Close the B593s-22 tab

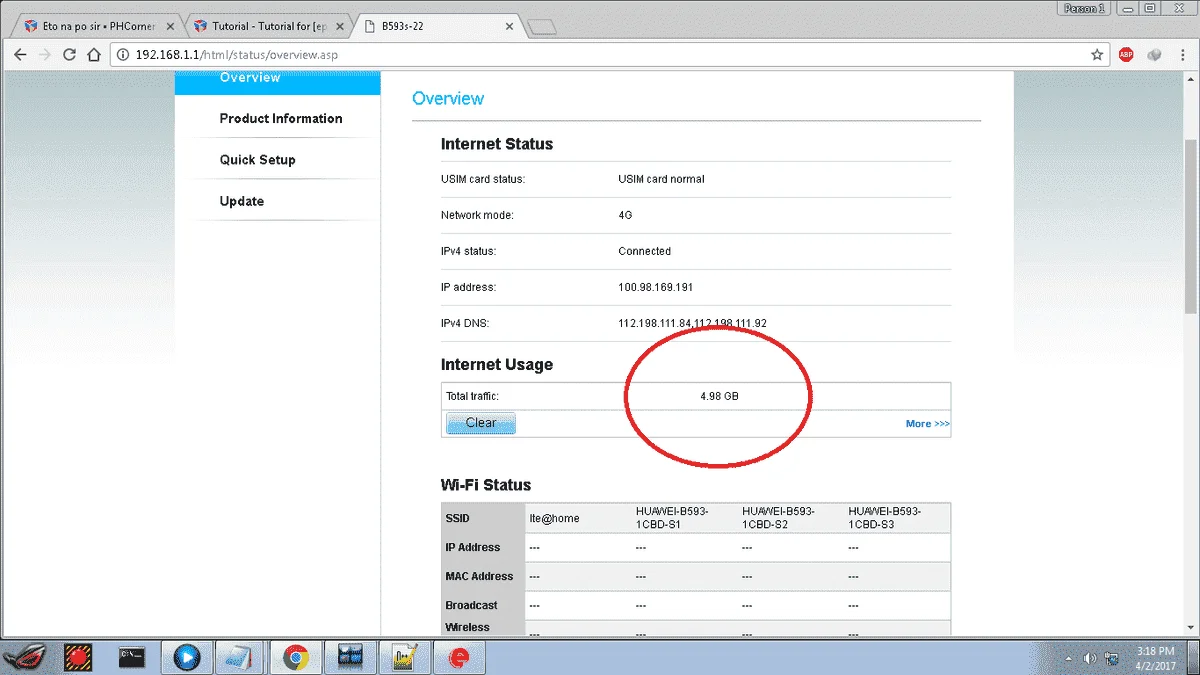pos(508,26)
